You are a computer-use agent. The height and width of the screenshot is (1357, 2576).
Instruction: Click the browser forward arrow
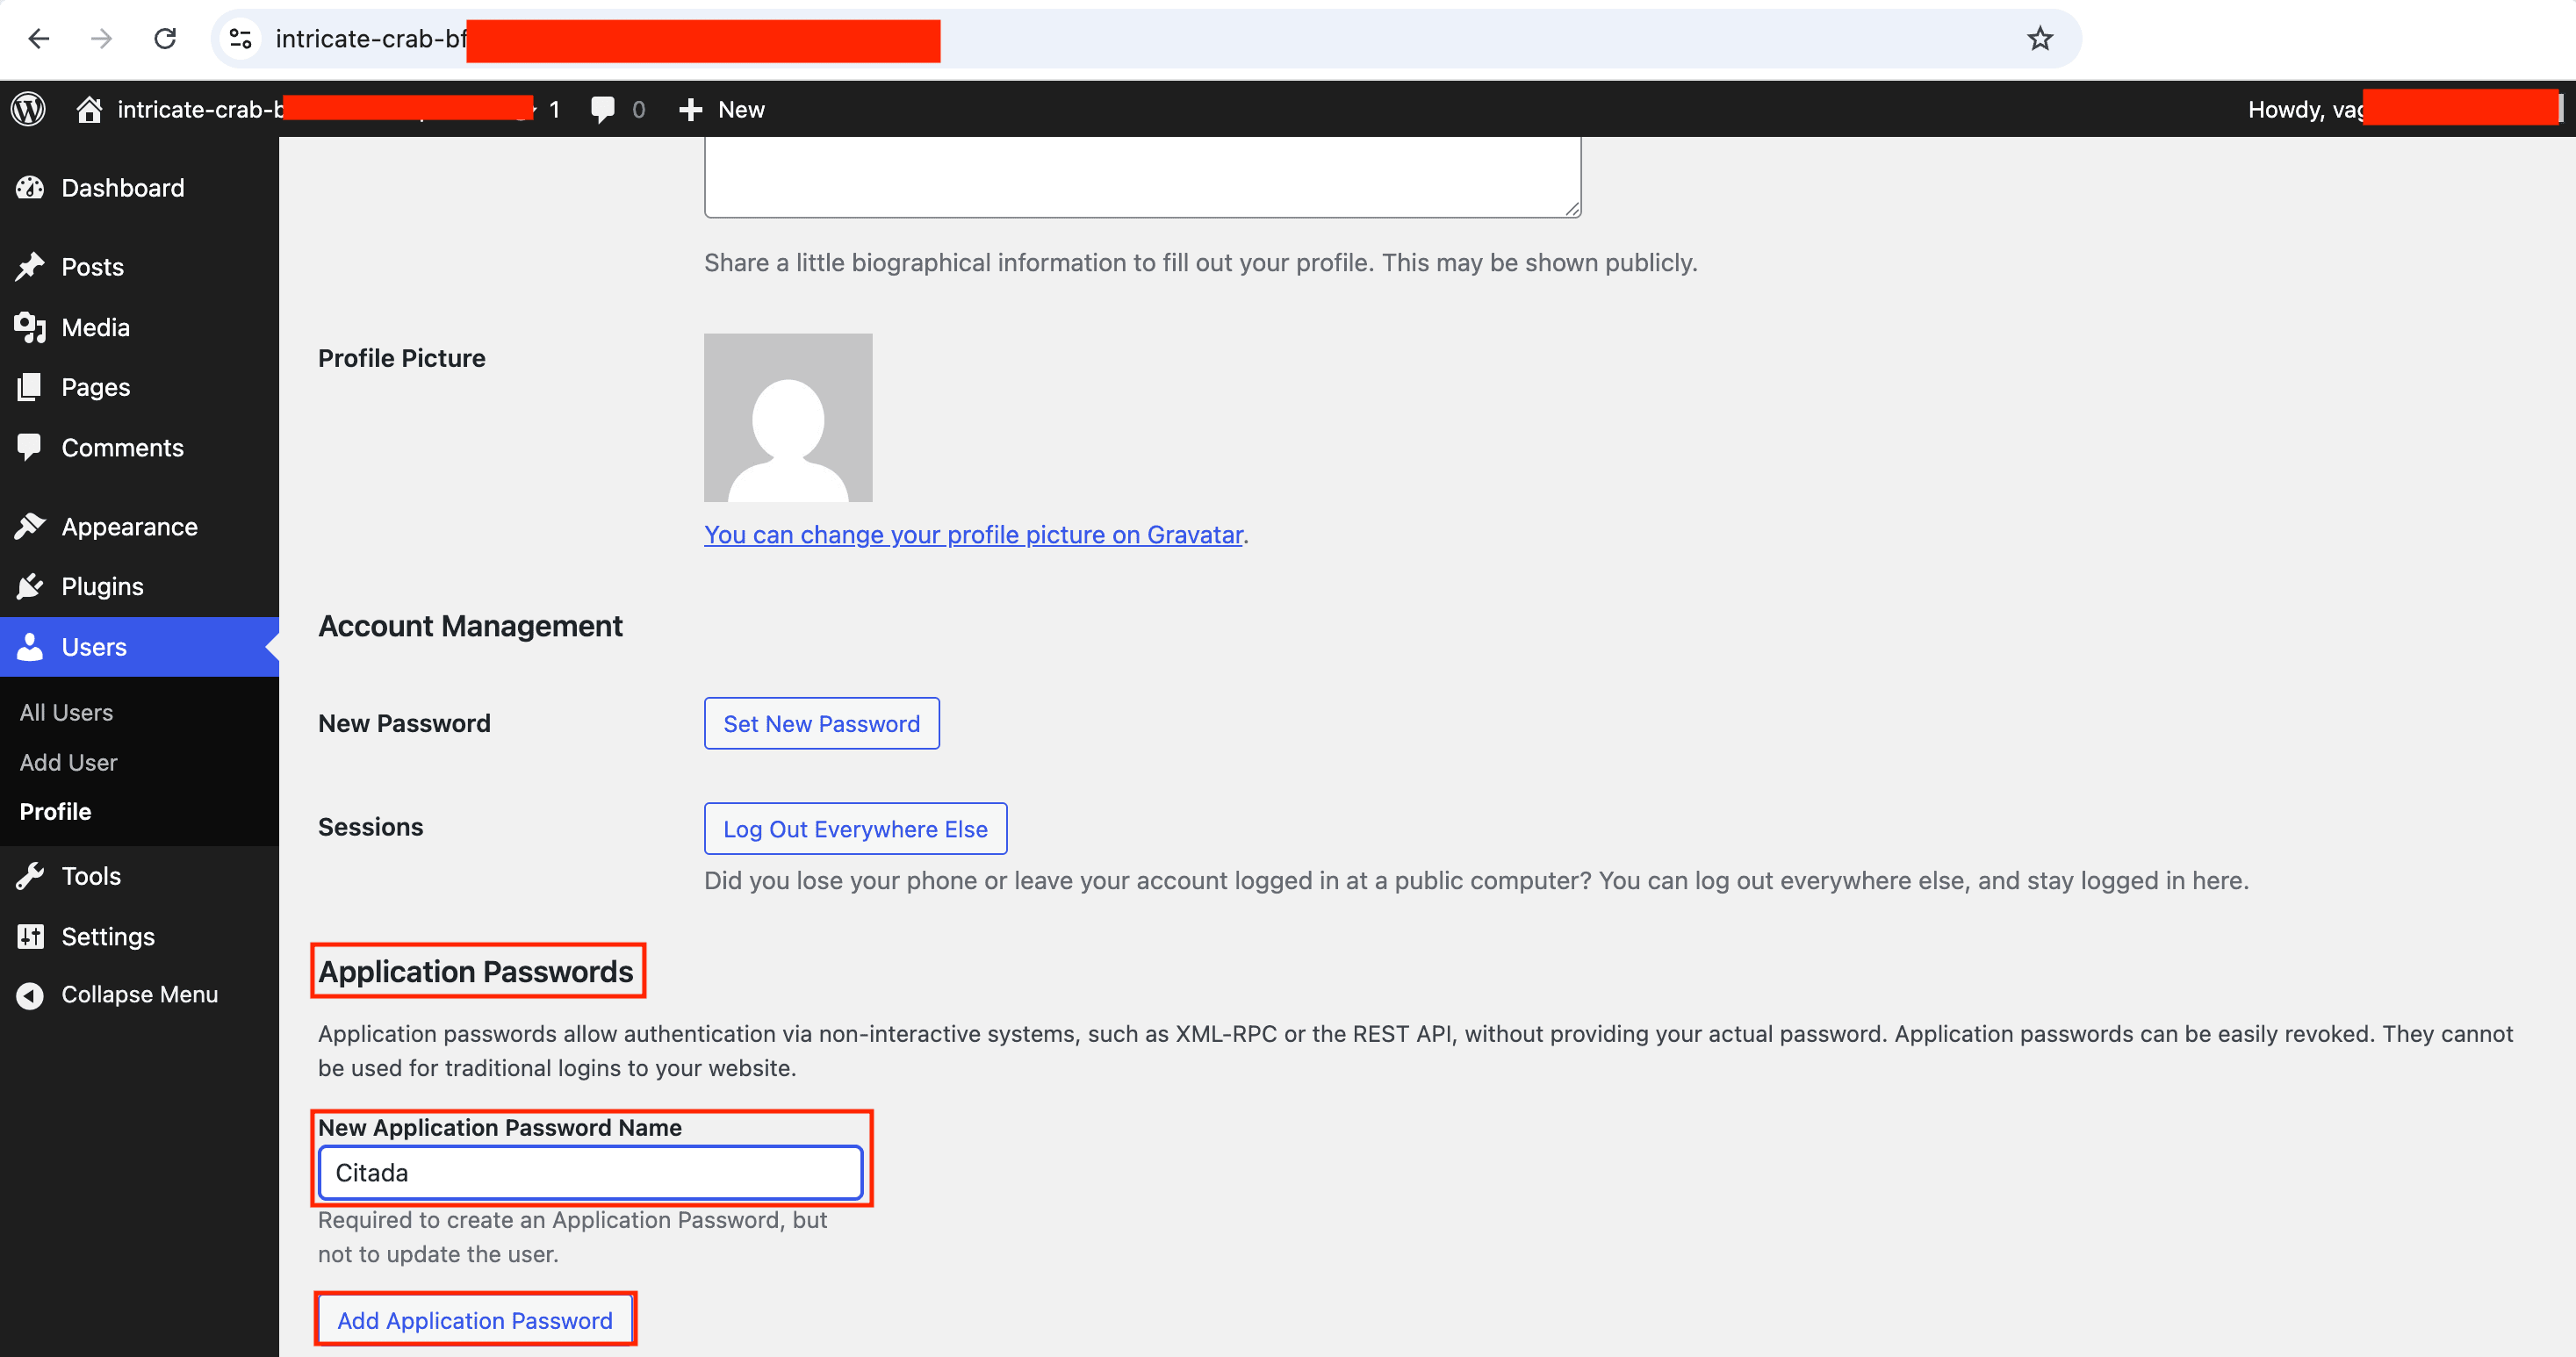tap(101, 39)
